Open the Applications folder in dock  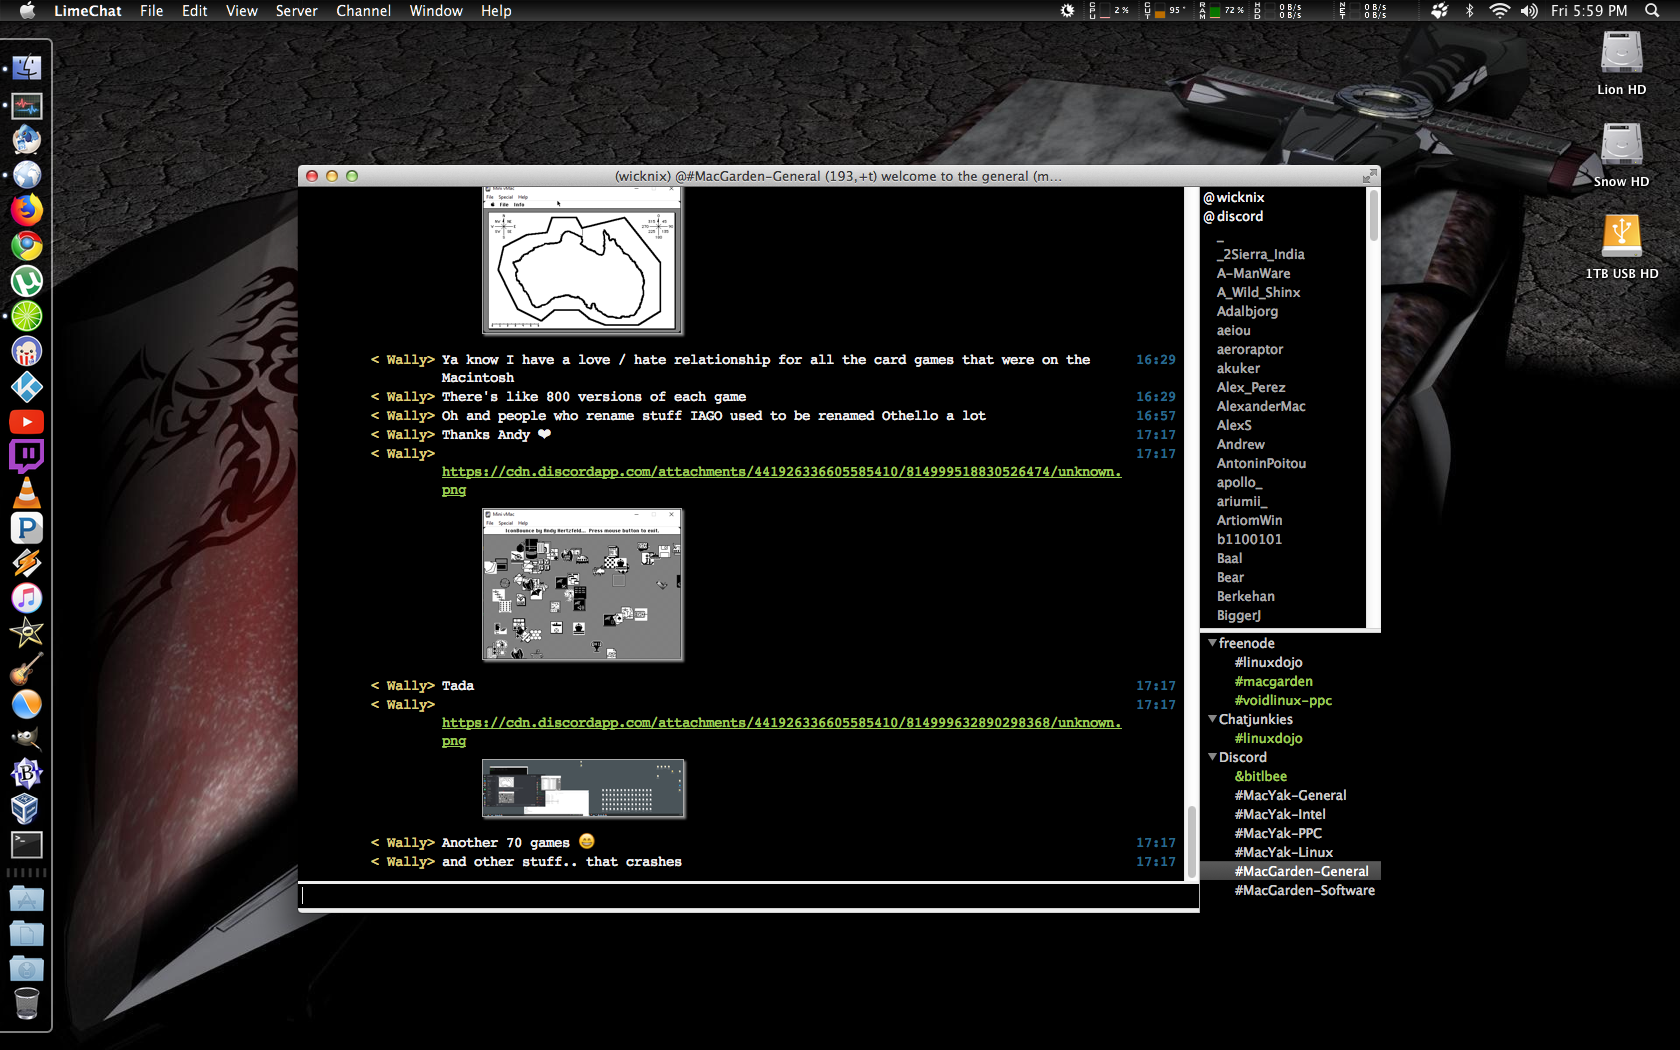(x=27, y=898)
